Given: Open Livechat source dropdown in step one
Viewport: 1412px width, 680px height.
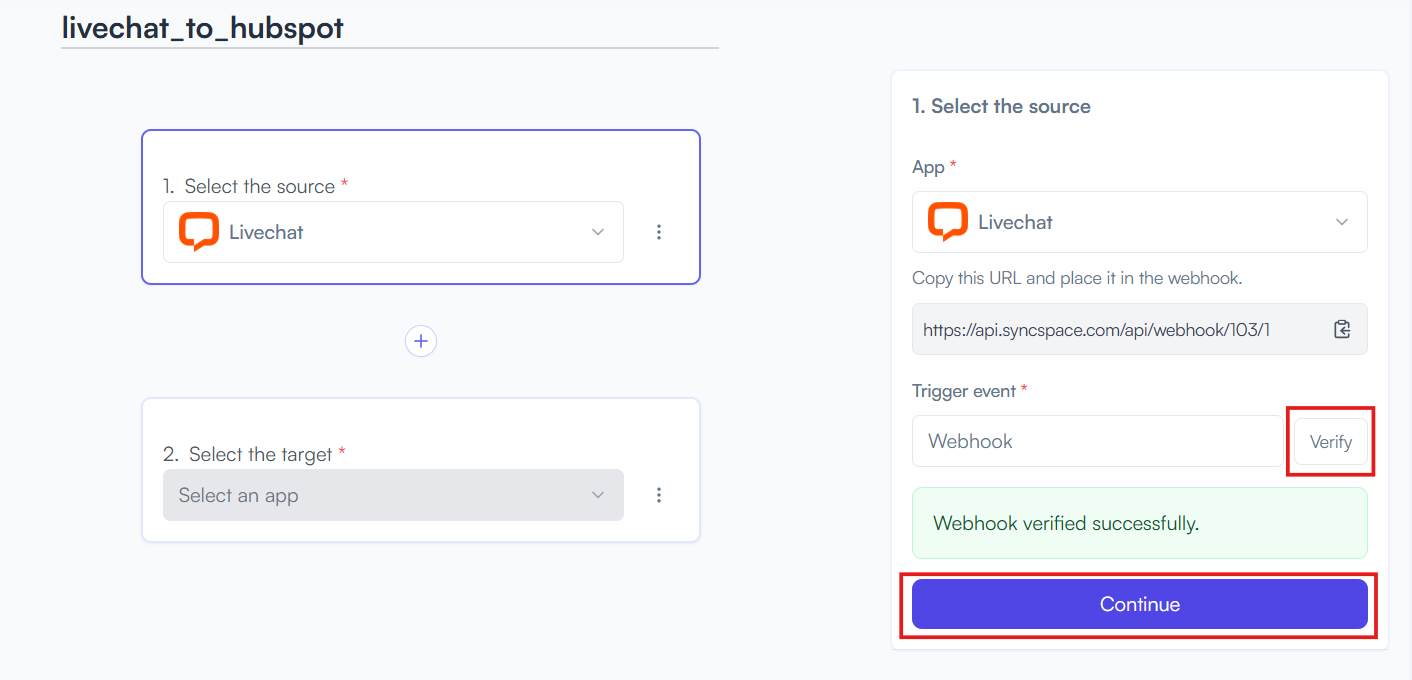Looking at the screenshot, I should coord(393,232).
